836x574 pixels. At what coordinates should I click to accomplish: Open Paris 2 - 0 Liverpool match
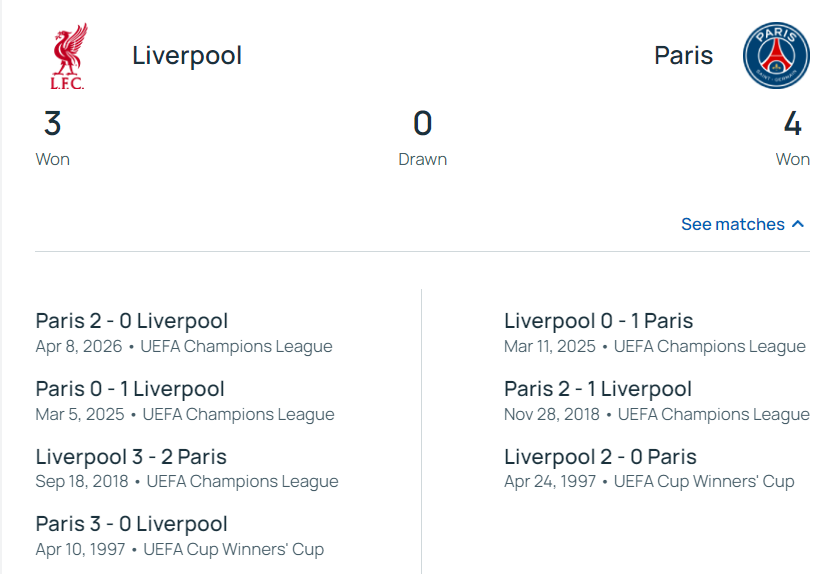(x=132, y=321)
